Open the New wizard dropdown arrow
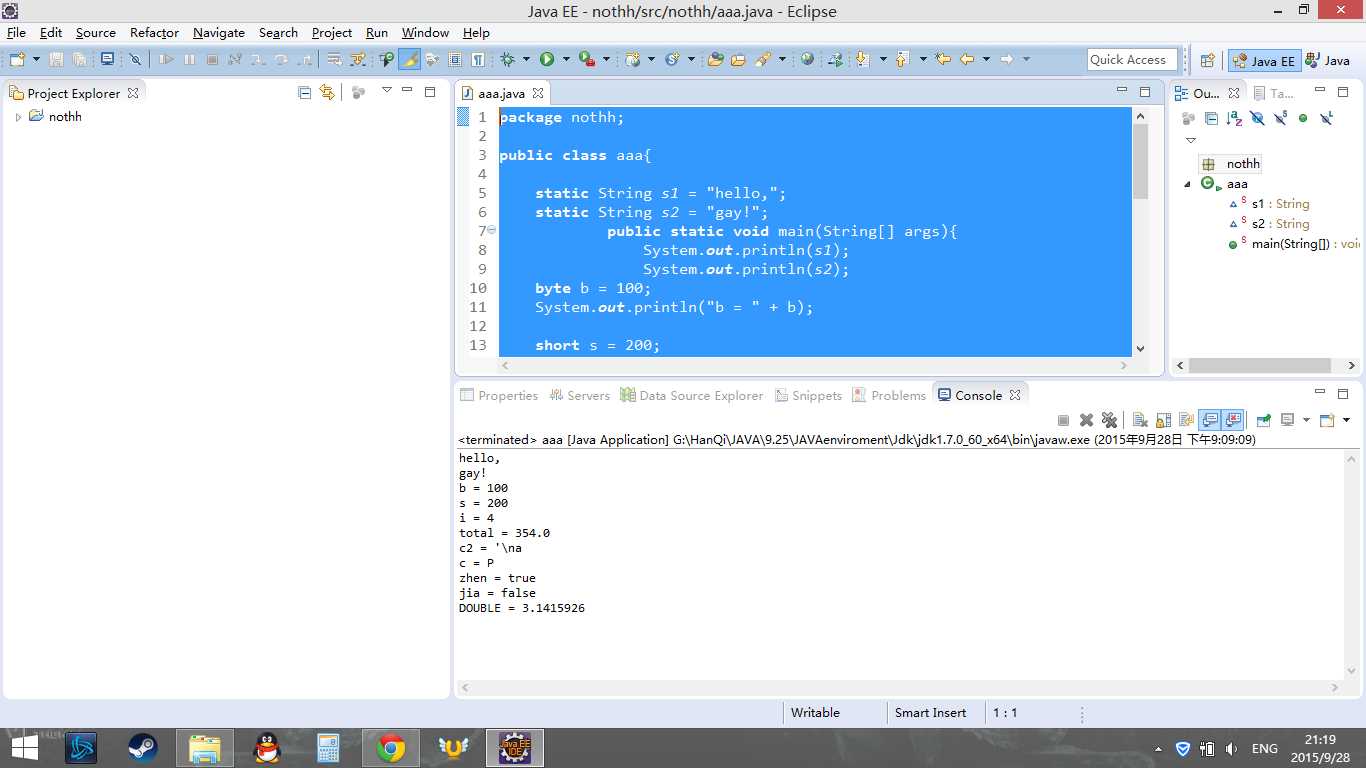Viewport: 1366px width, 768px height. coord(37,60)
